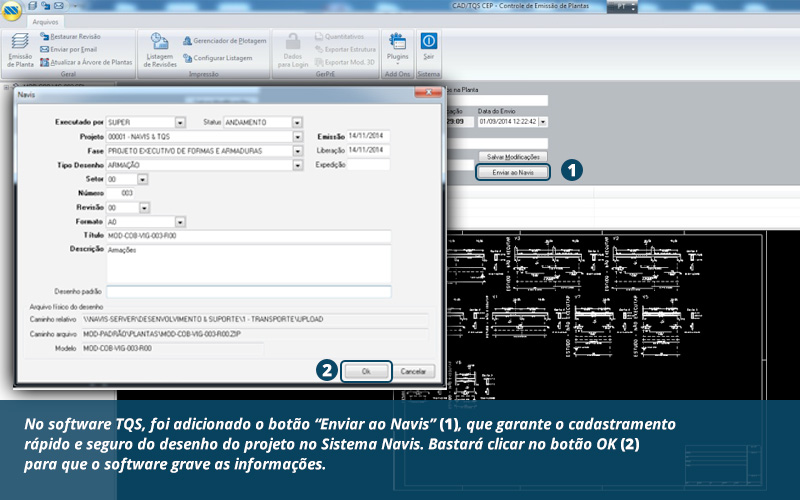Click the Emissão de Planta icon
This screenshot has height=500, width=800.
[x=20, y=49]
